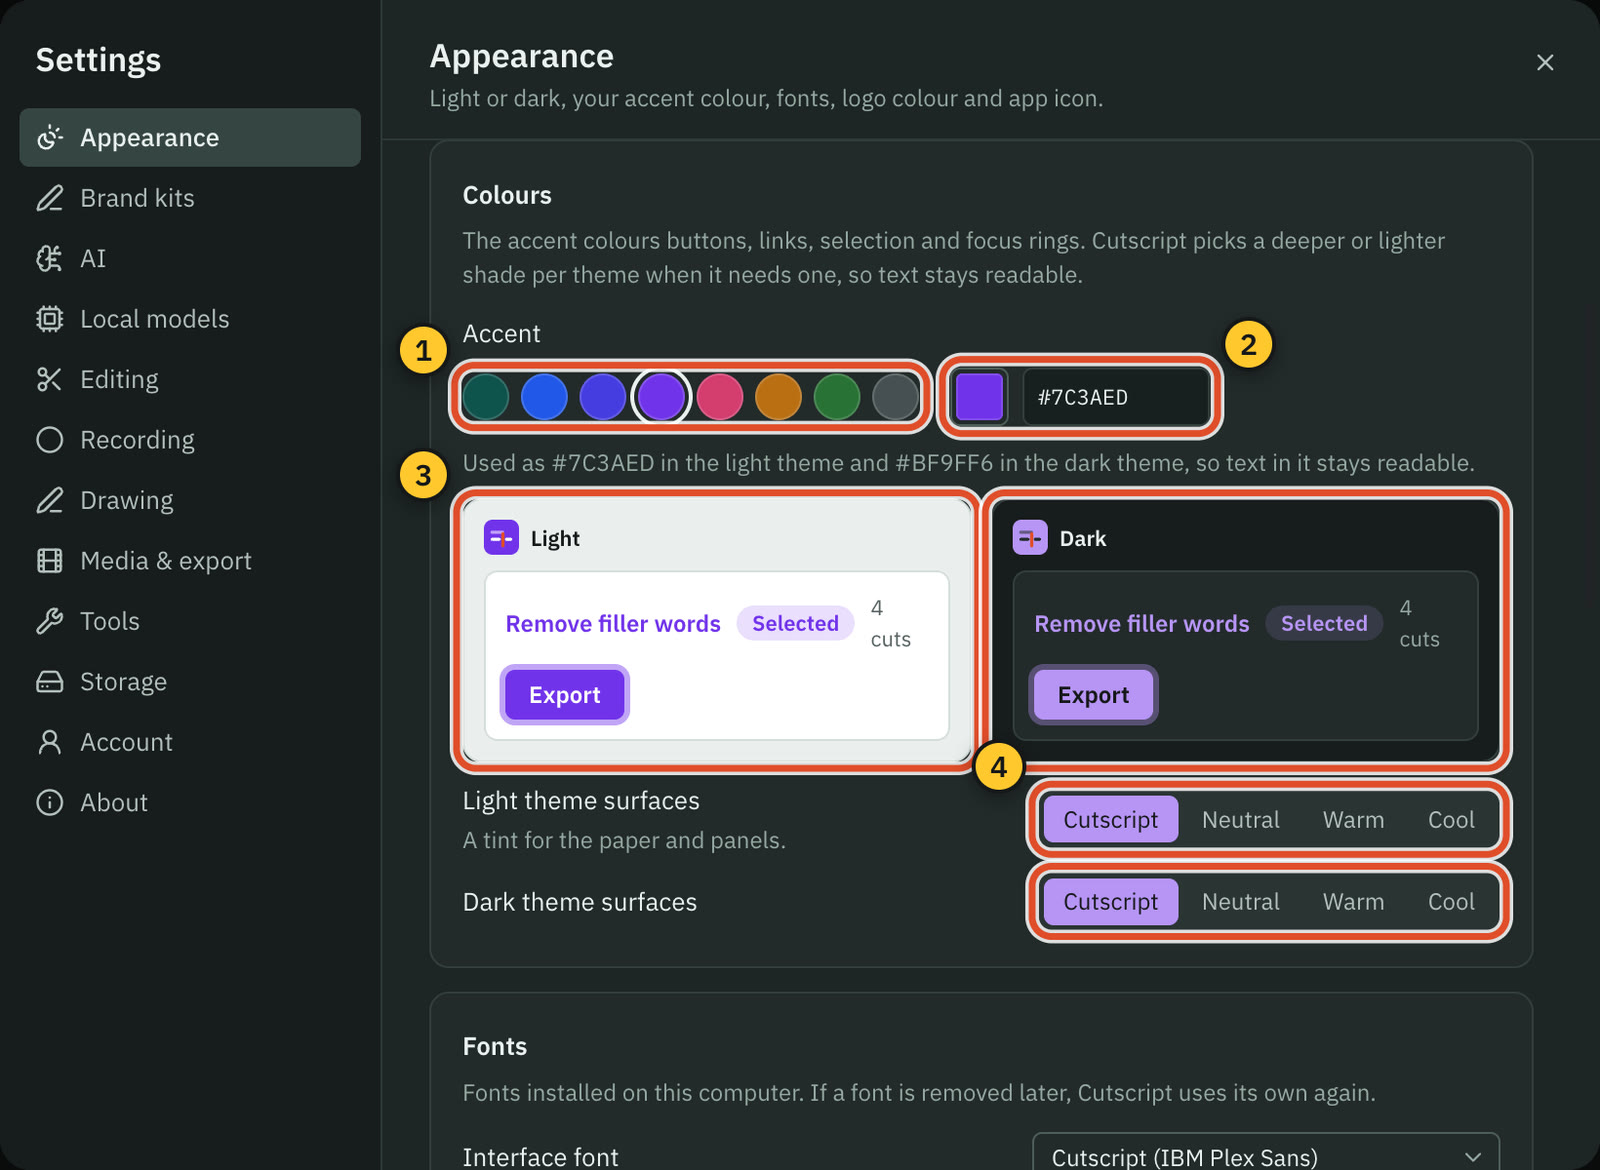Click the Tools wrench icon
Viewport: 1600px width, 1170px height.
[x=50, y=621]
